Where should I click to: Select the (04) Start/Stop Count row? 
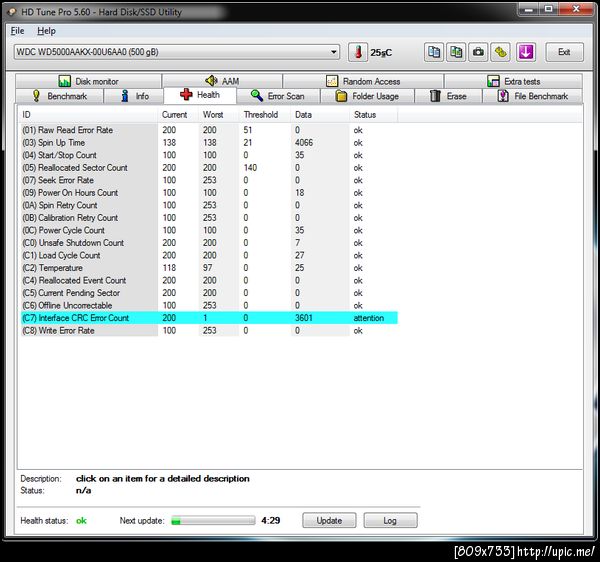(x=209, y=155)
